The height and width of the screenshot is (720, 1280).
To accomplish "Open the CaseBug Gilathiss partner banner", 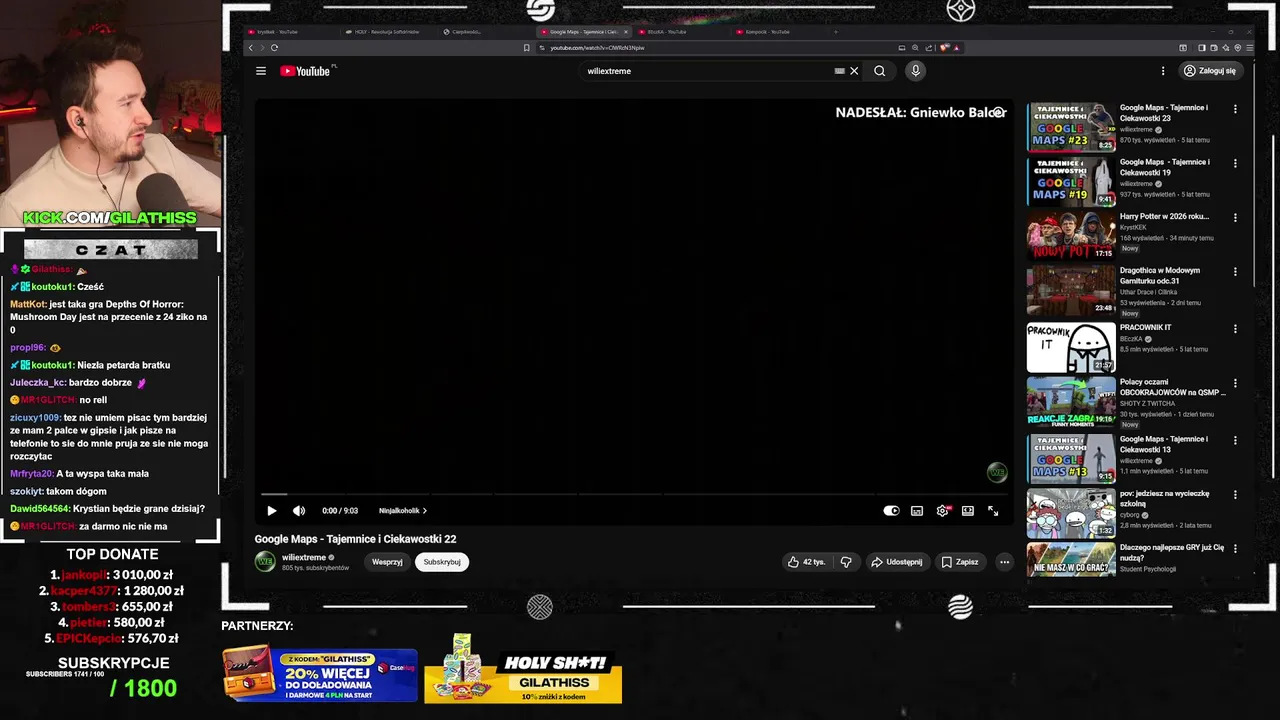I will click(320, 675).
